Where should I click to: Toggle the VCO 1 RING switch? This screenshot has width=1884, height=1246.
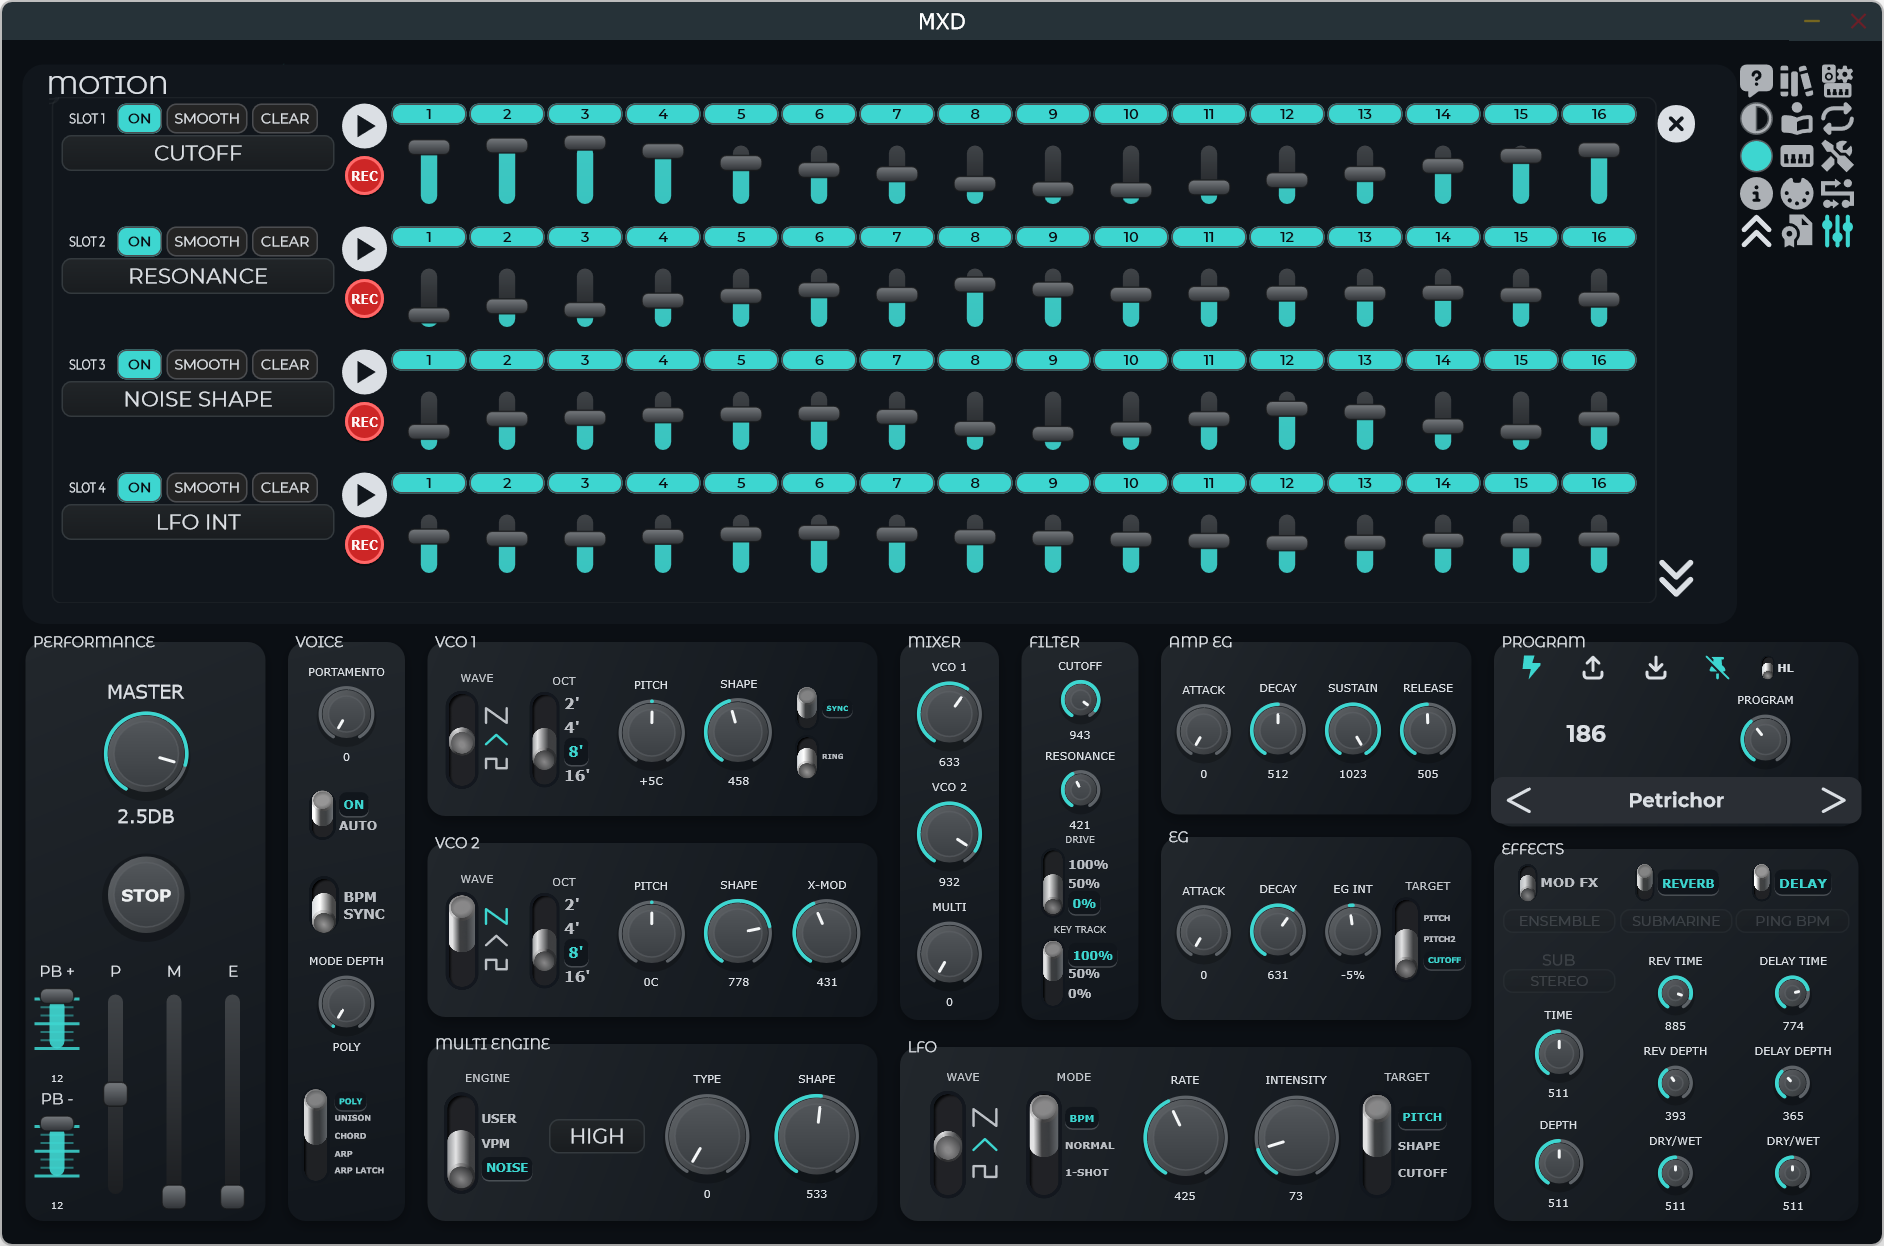coord(806,757)
